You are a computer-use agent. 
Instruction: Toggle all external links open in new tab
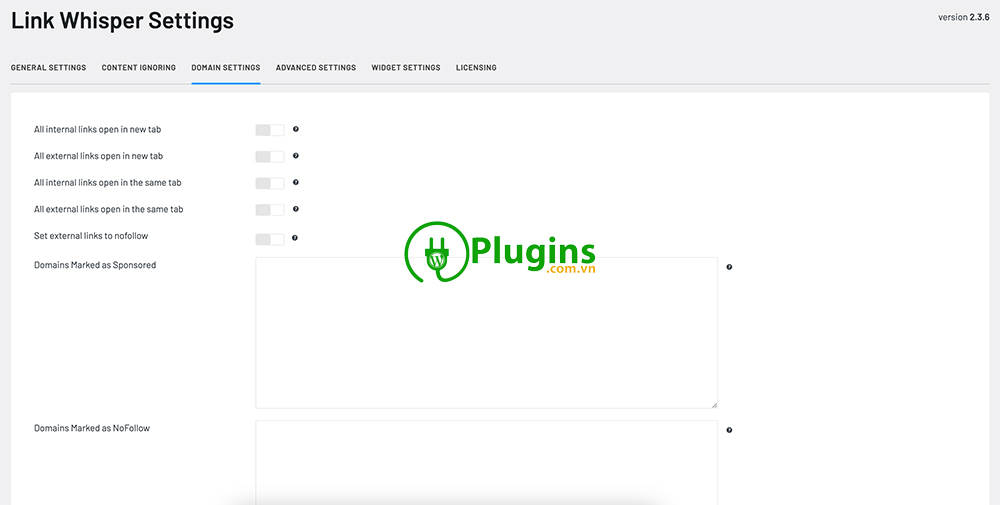coord(270,157)
